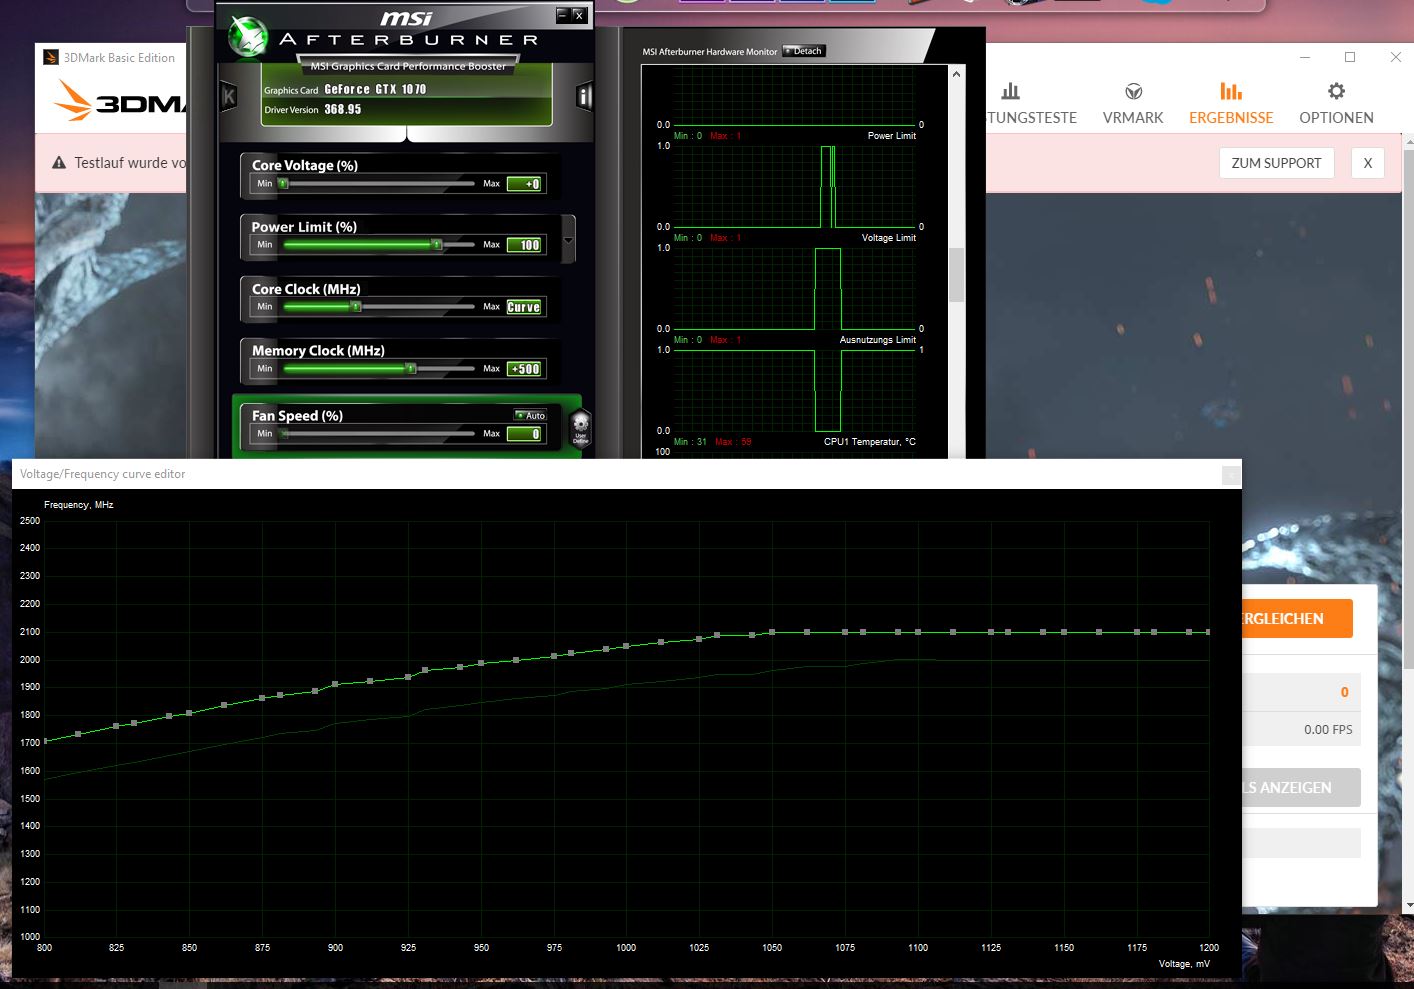1414x989 pixels.
Task: Open the OPTIONEN tab in 3DMark
Action: pos(1336,104)
